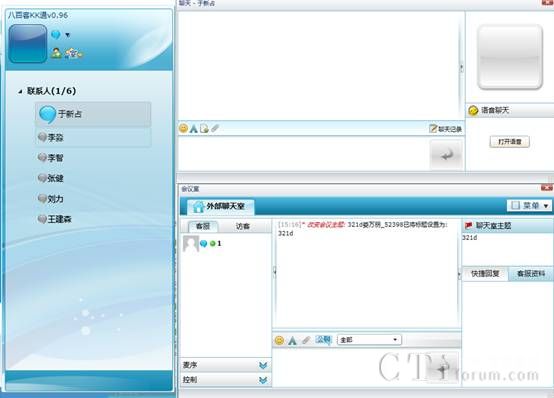The width and height of the screenshot is (554, 398).
Task: Click the send arrow button in top chat
Action: pos(446,154)
